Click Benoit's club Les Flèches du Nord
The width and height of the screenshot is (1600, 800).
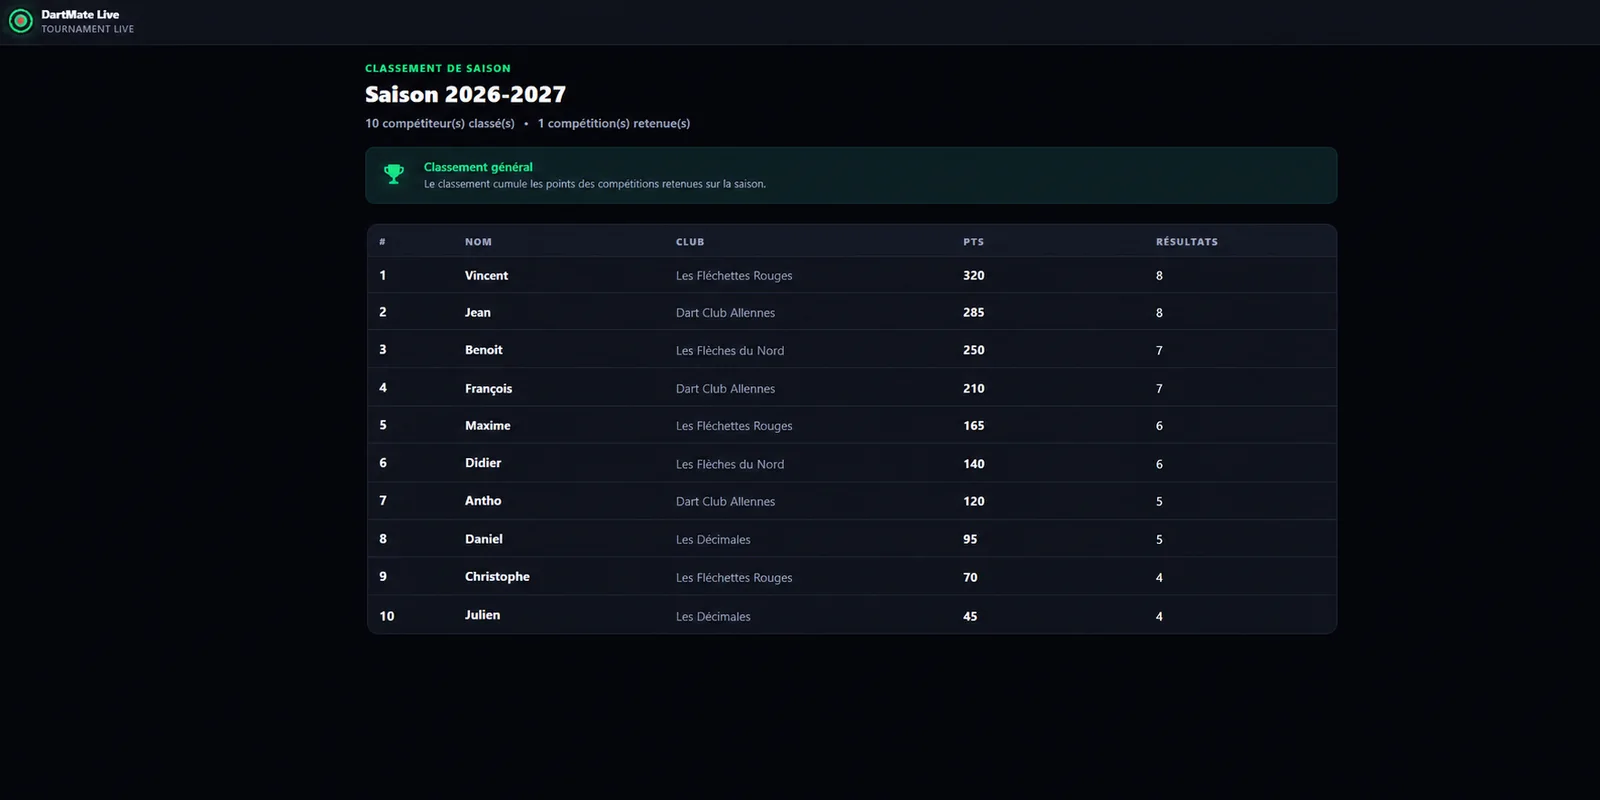[x=730, y=351]
